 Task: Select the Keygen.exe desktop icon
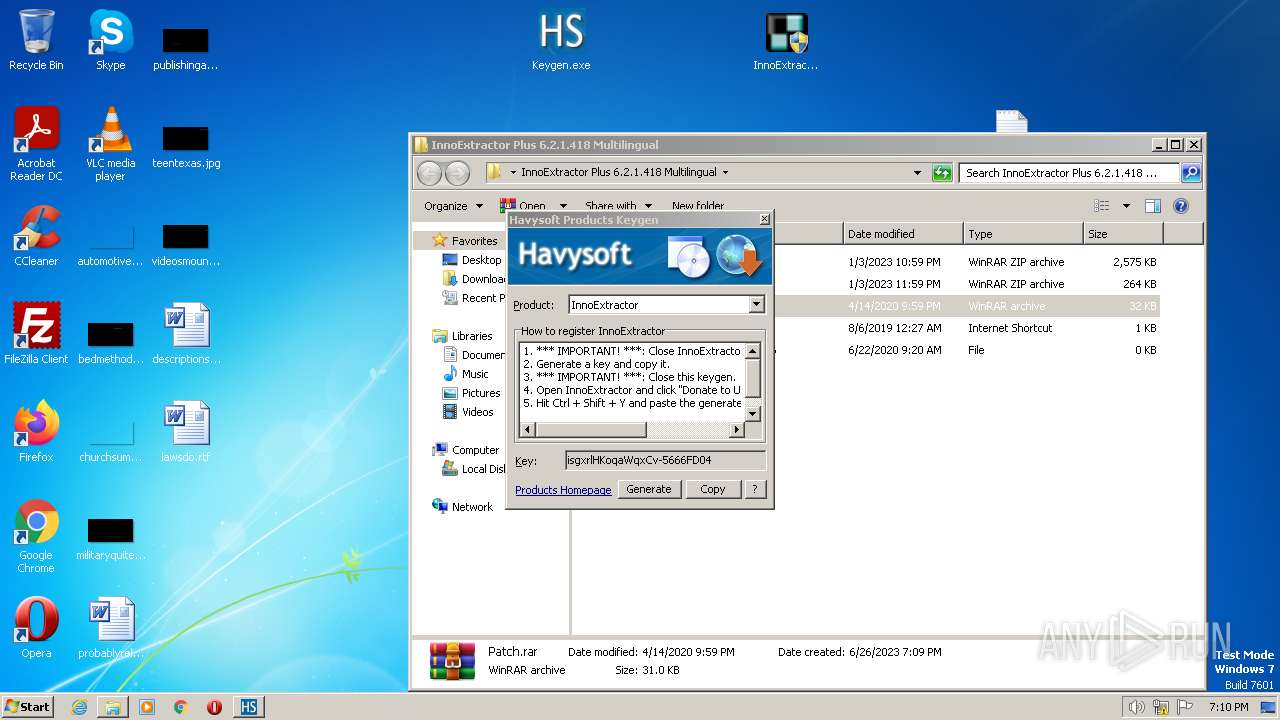561,40
